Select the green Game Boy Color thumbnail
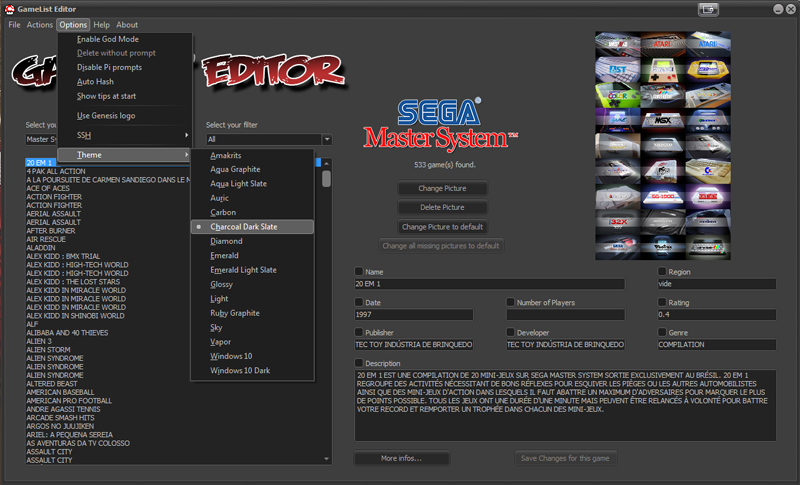The height and width of the screenshot is (485, 800). click(618, 95)
